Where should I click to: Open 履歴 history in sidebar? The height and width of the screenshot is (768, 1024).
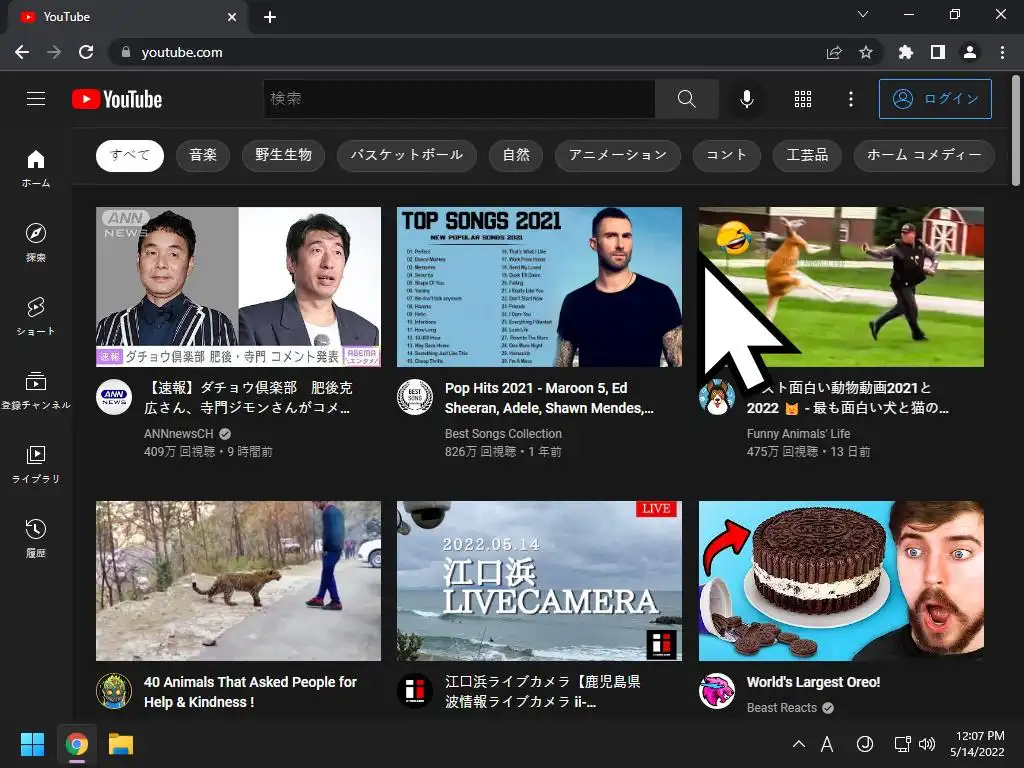coord(36,538)
